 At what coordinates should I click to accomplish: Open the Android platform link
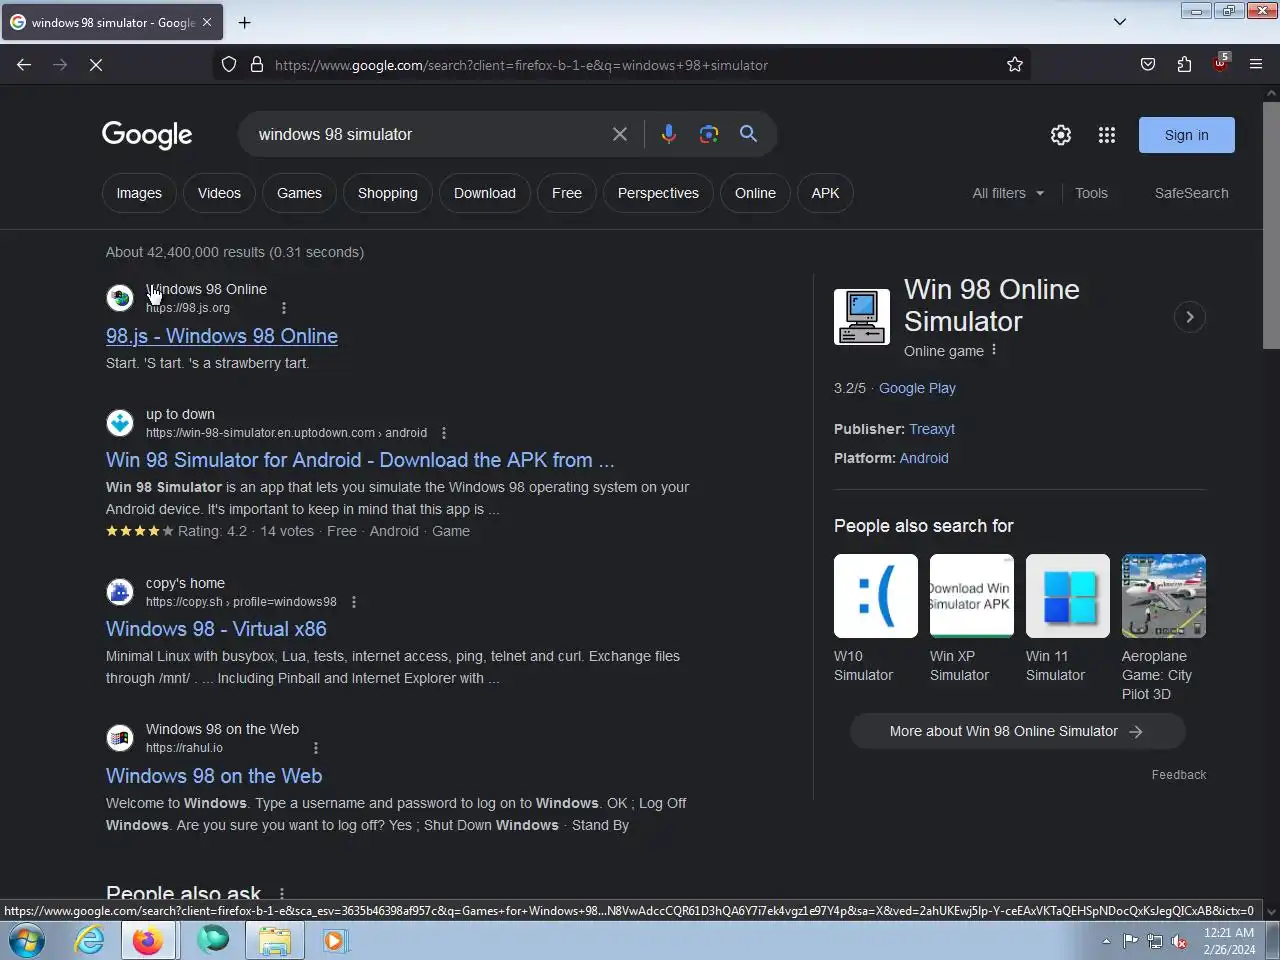924,458
